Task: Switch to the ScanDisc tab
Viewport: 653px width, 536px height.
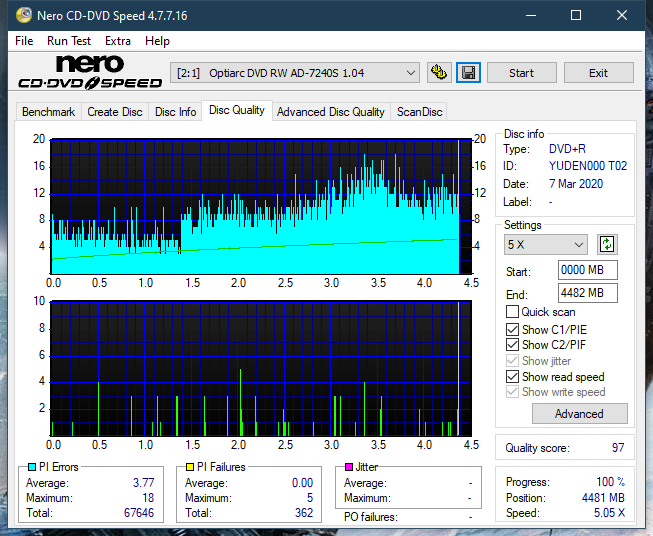Action: (x=419, y=112)
